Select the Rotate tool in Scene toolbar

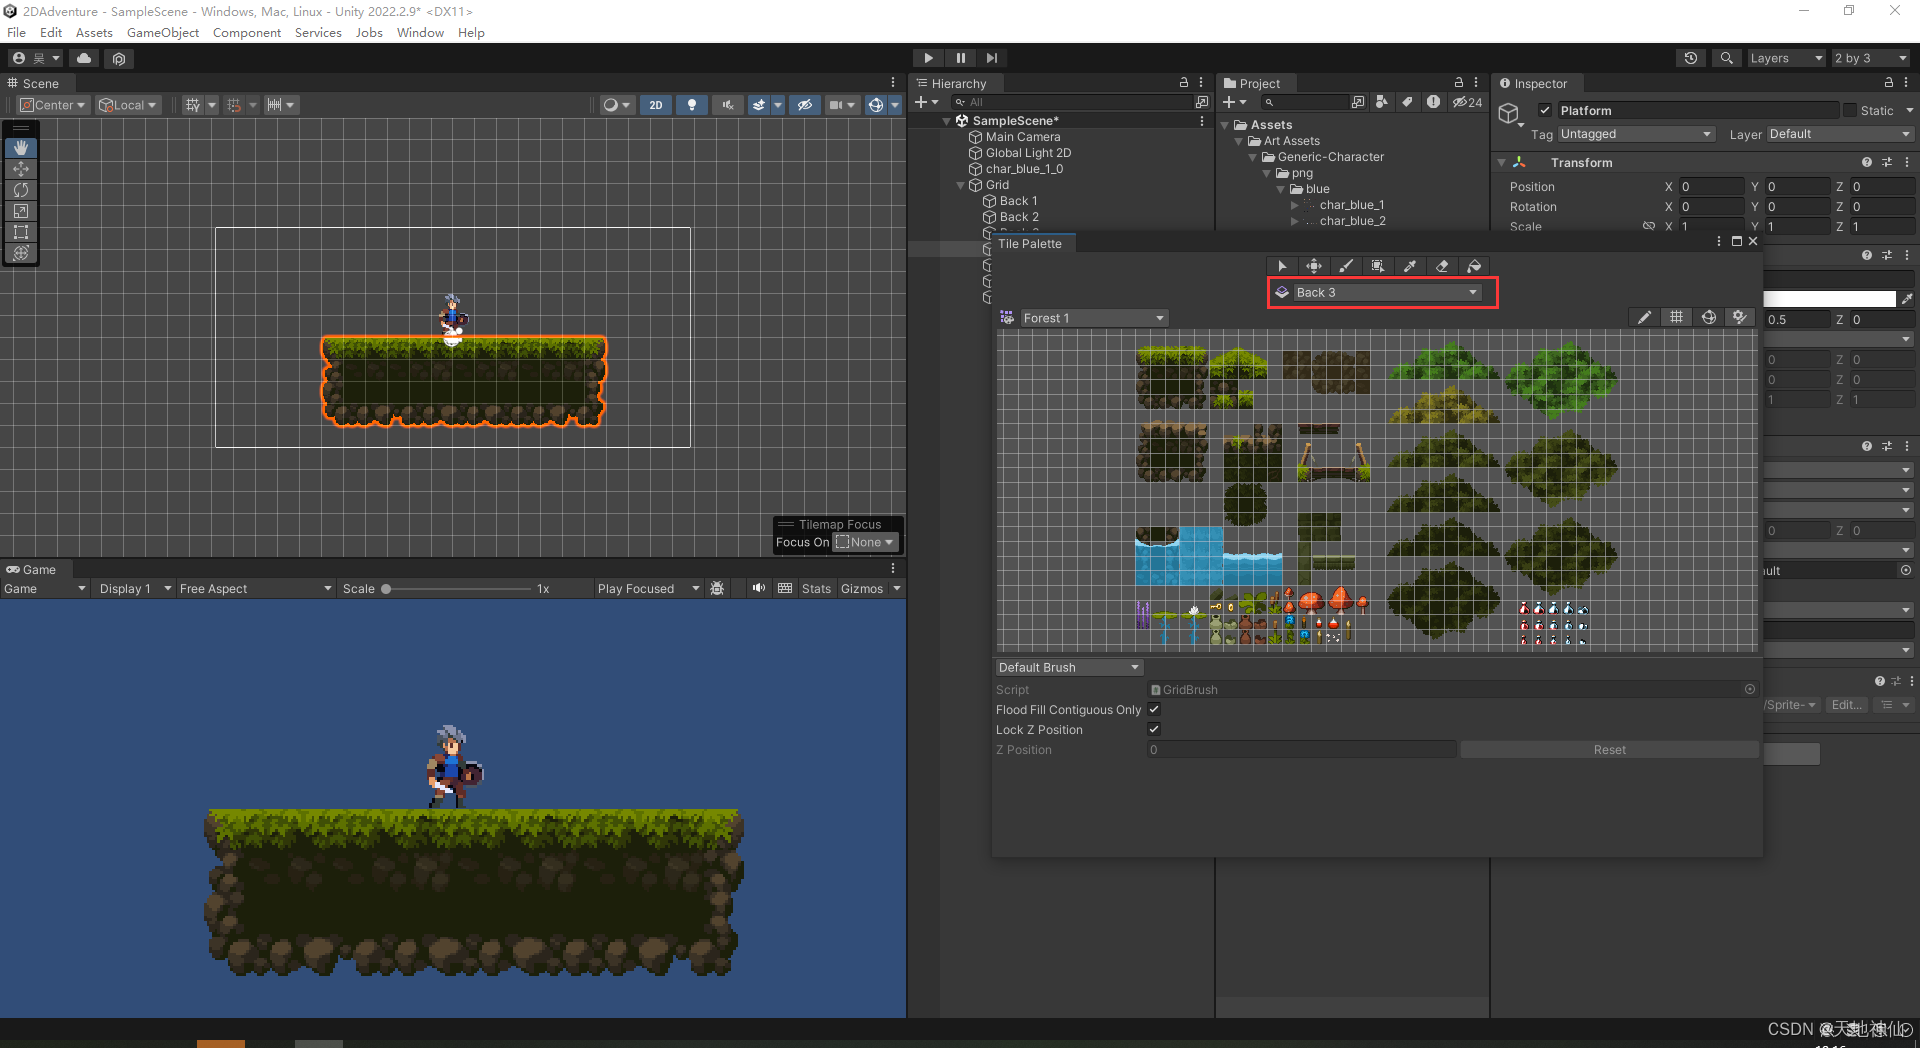(21, 190)
